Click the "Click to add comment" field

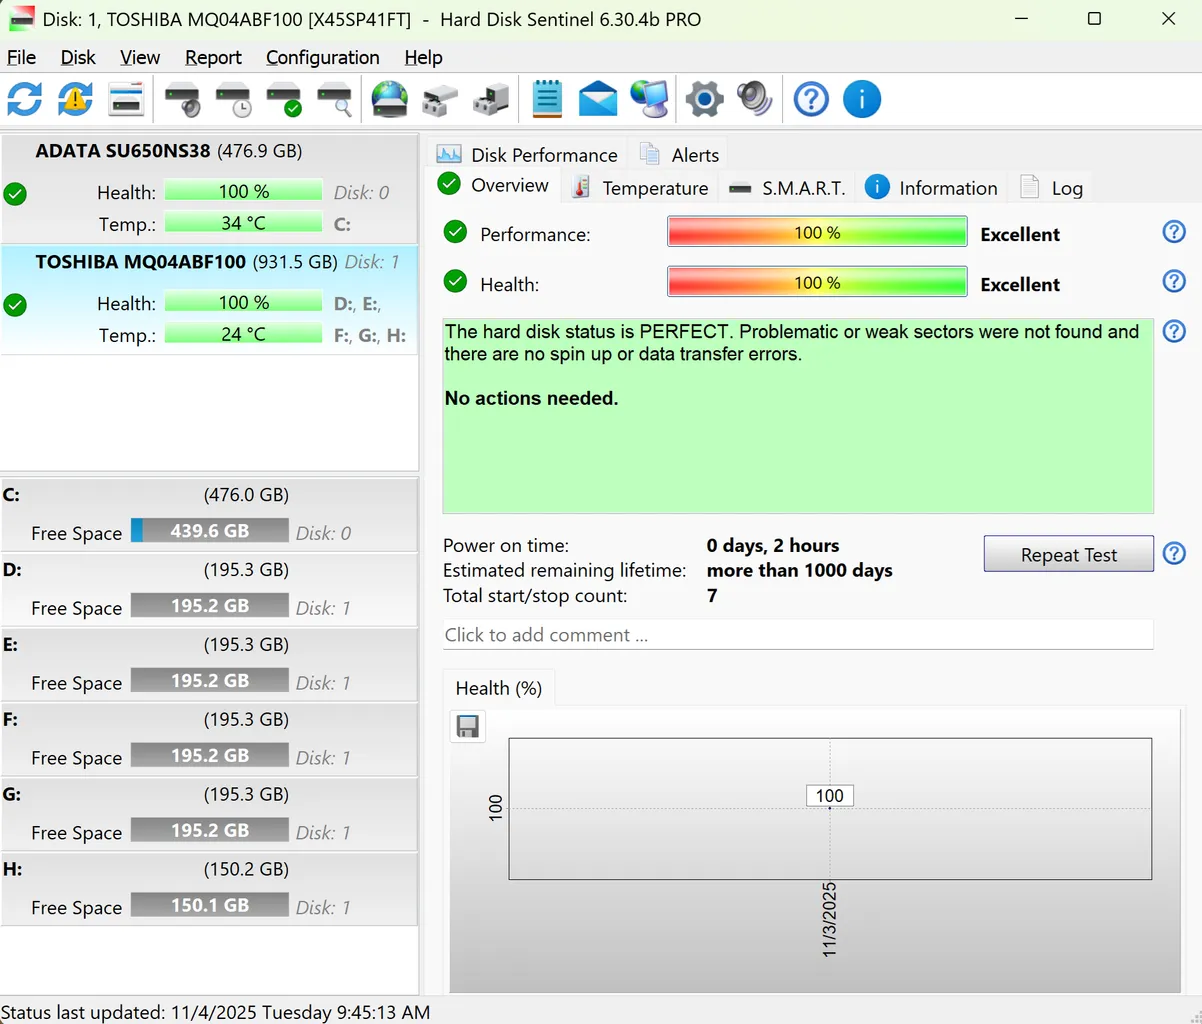pyautogui.click(x=797, y=635)
